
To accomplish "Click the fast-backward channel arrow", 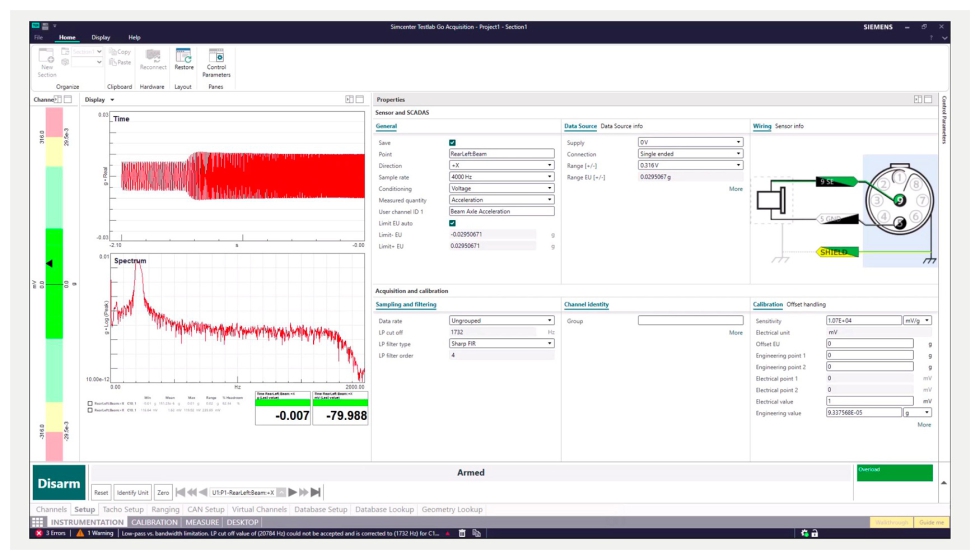I will point(192,492).
